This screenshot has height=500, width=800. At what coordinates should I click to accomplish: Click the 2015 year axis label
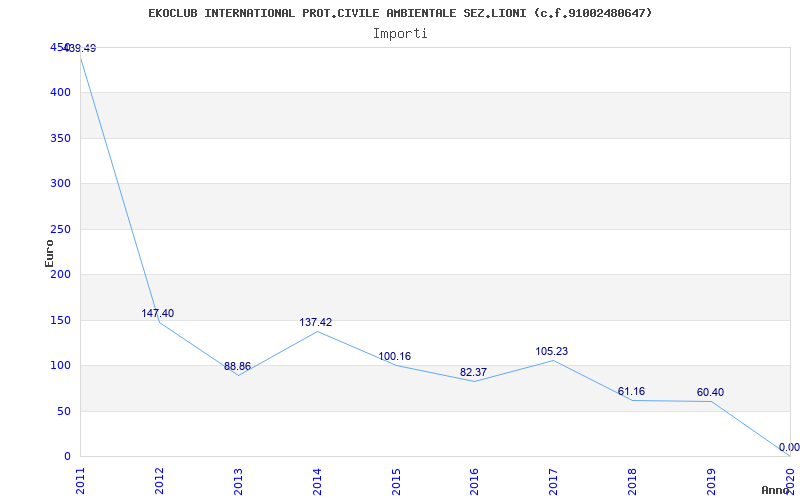[396, 481]
